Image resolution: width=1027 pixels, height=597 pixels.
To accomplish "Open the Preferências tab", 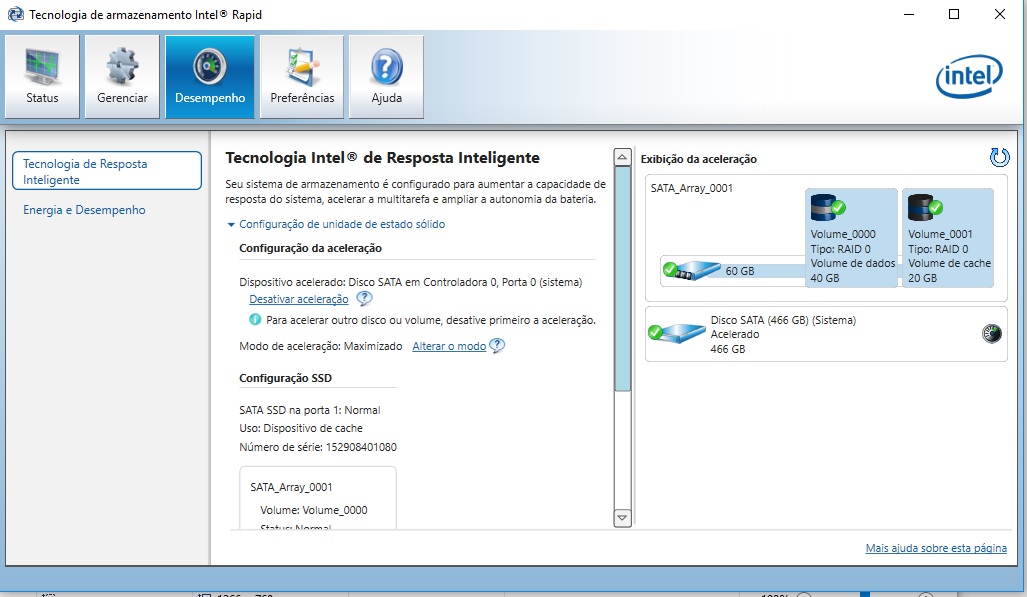I will 302,77.
